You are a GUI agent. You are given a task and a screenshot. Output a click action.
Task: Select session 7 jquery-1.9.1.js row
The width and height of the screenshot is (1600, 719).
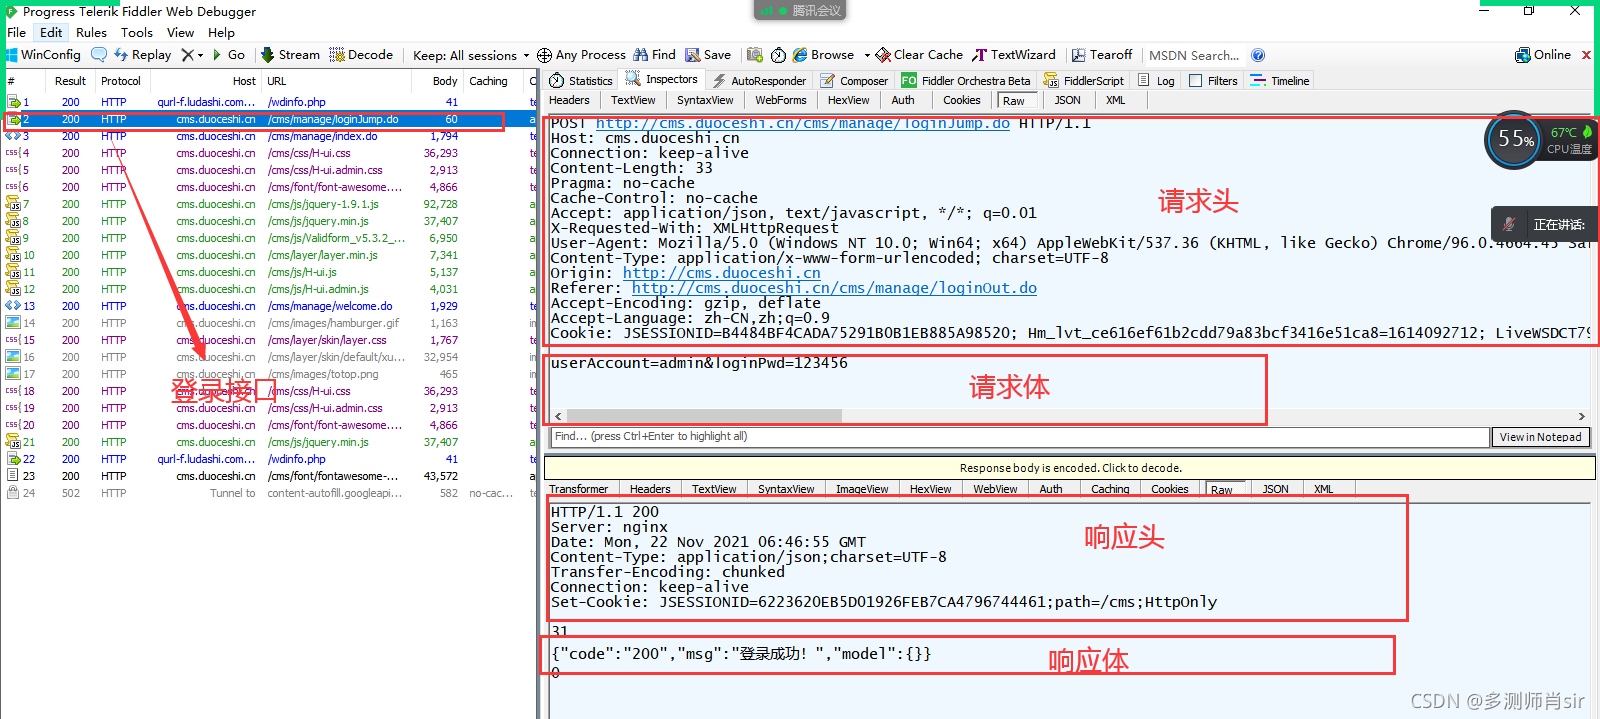point(268,204)
